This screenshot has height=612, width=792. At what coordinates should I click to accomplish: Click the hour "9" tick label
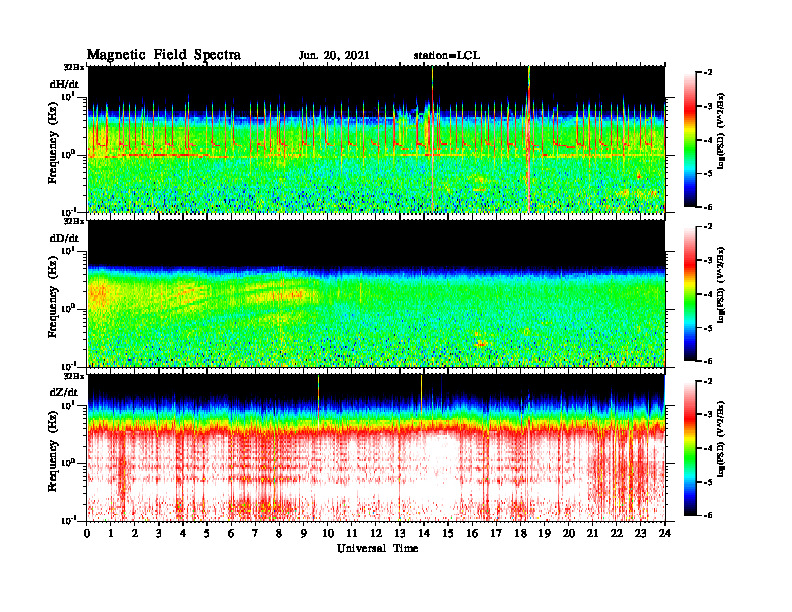[304, 534]
